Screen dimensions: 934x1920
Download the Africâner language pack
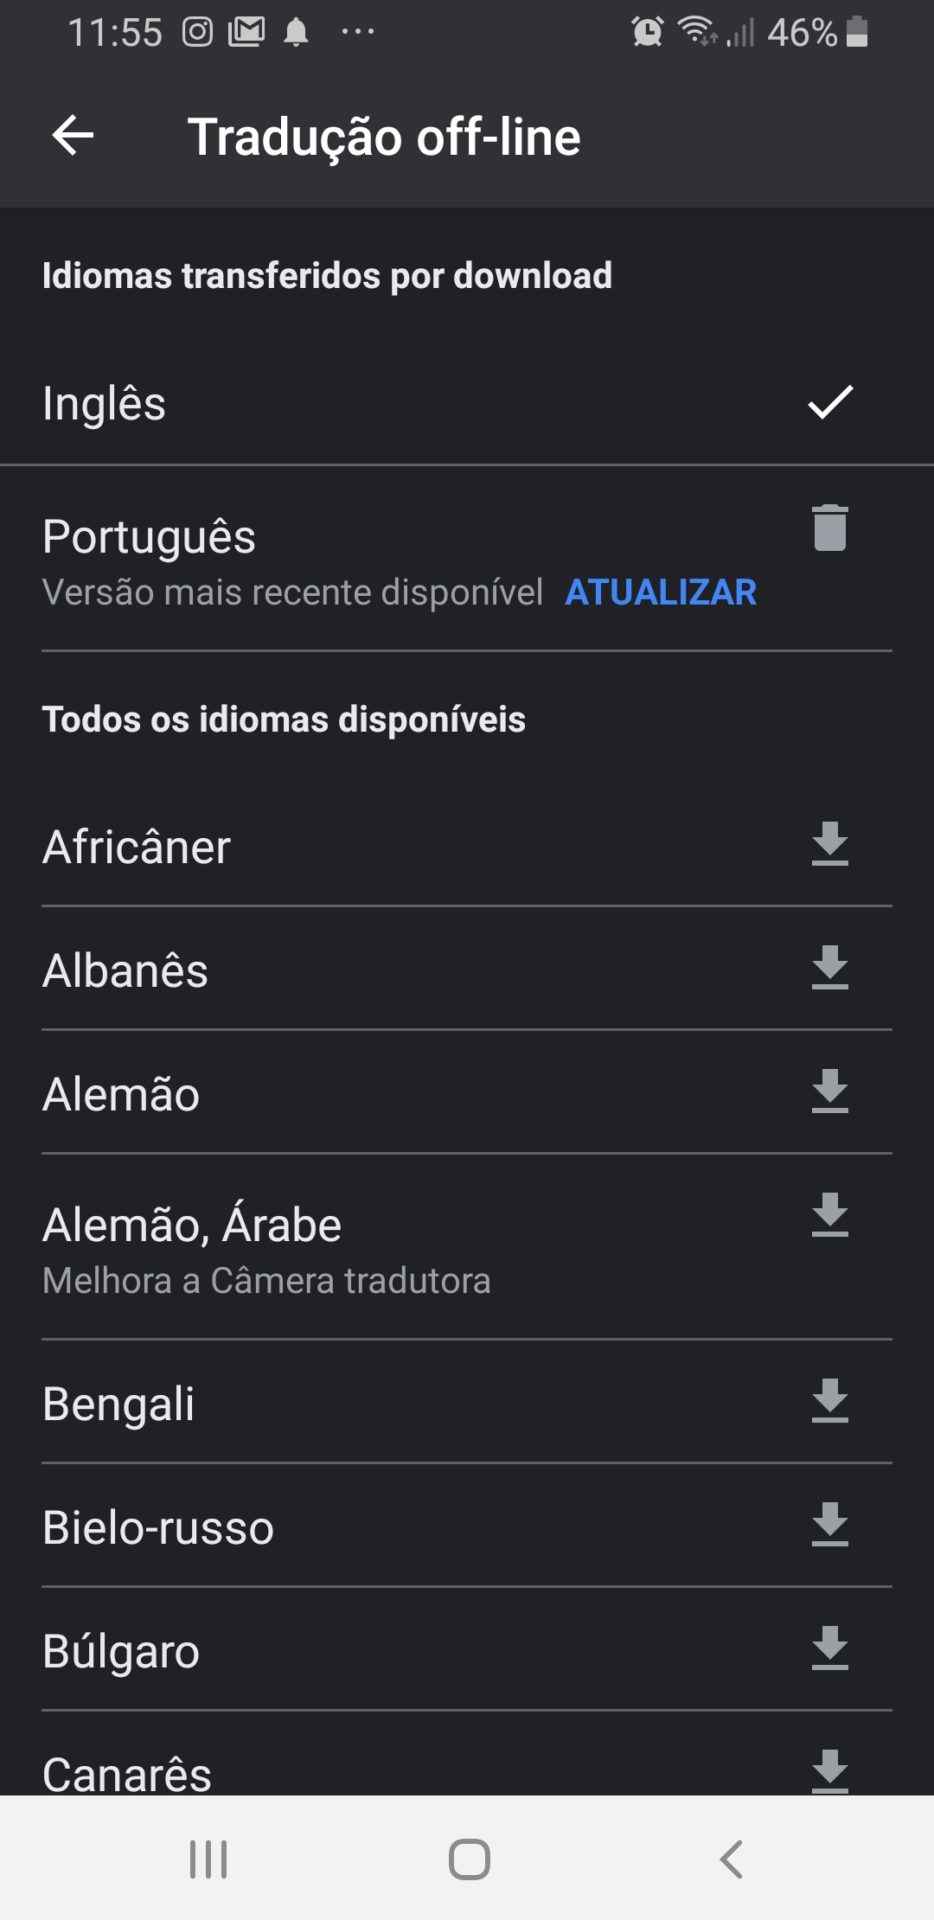click(829, 845)
